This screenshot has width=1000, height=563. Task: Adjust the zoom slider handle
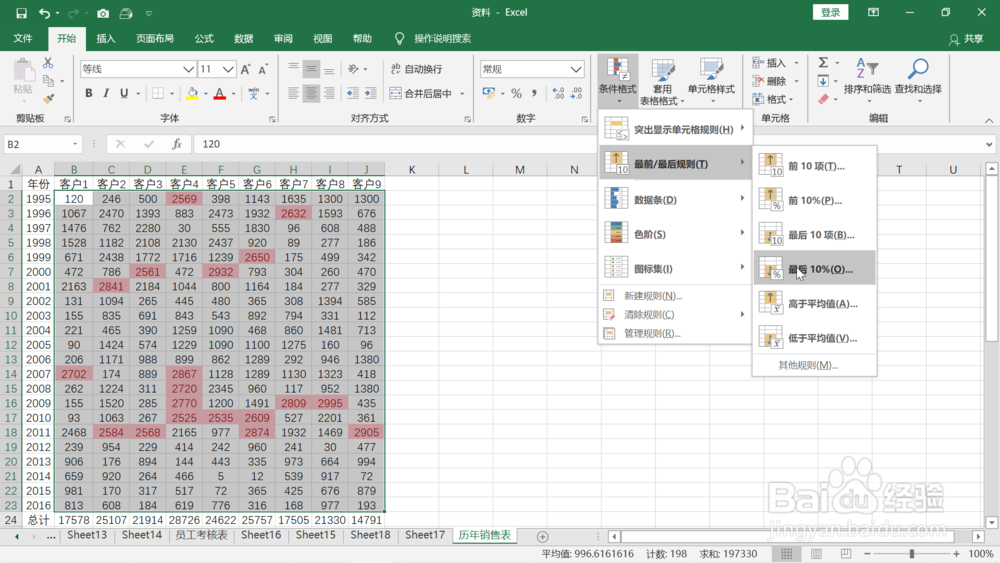[x=911, y=553]
